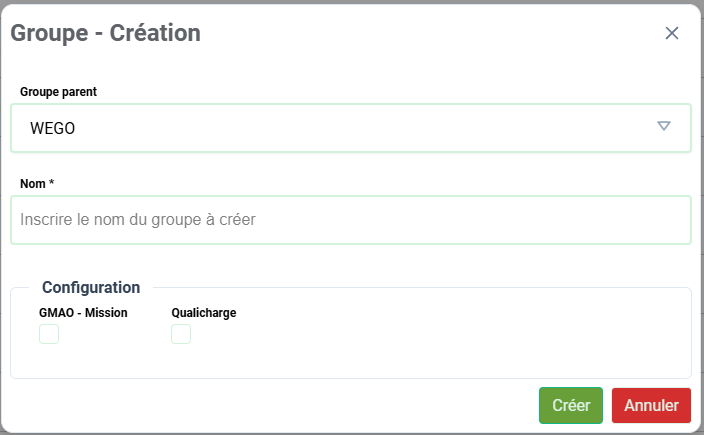Toggle the Qualicharge checkbox
Viewport: 704px width, 435px height.
coord(181,334)
